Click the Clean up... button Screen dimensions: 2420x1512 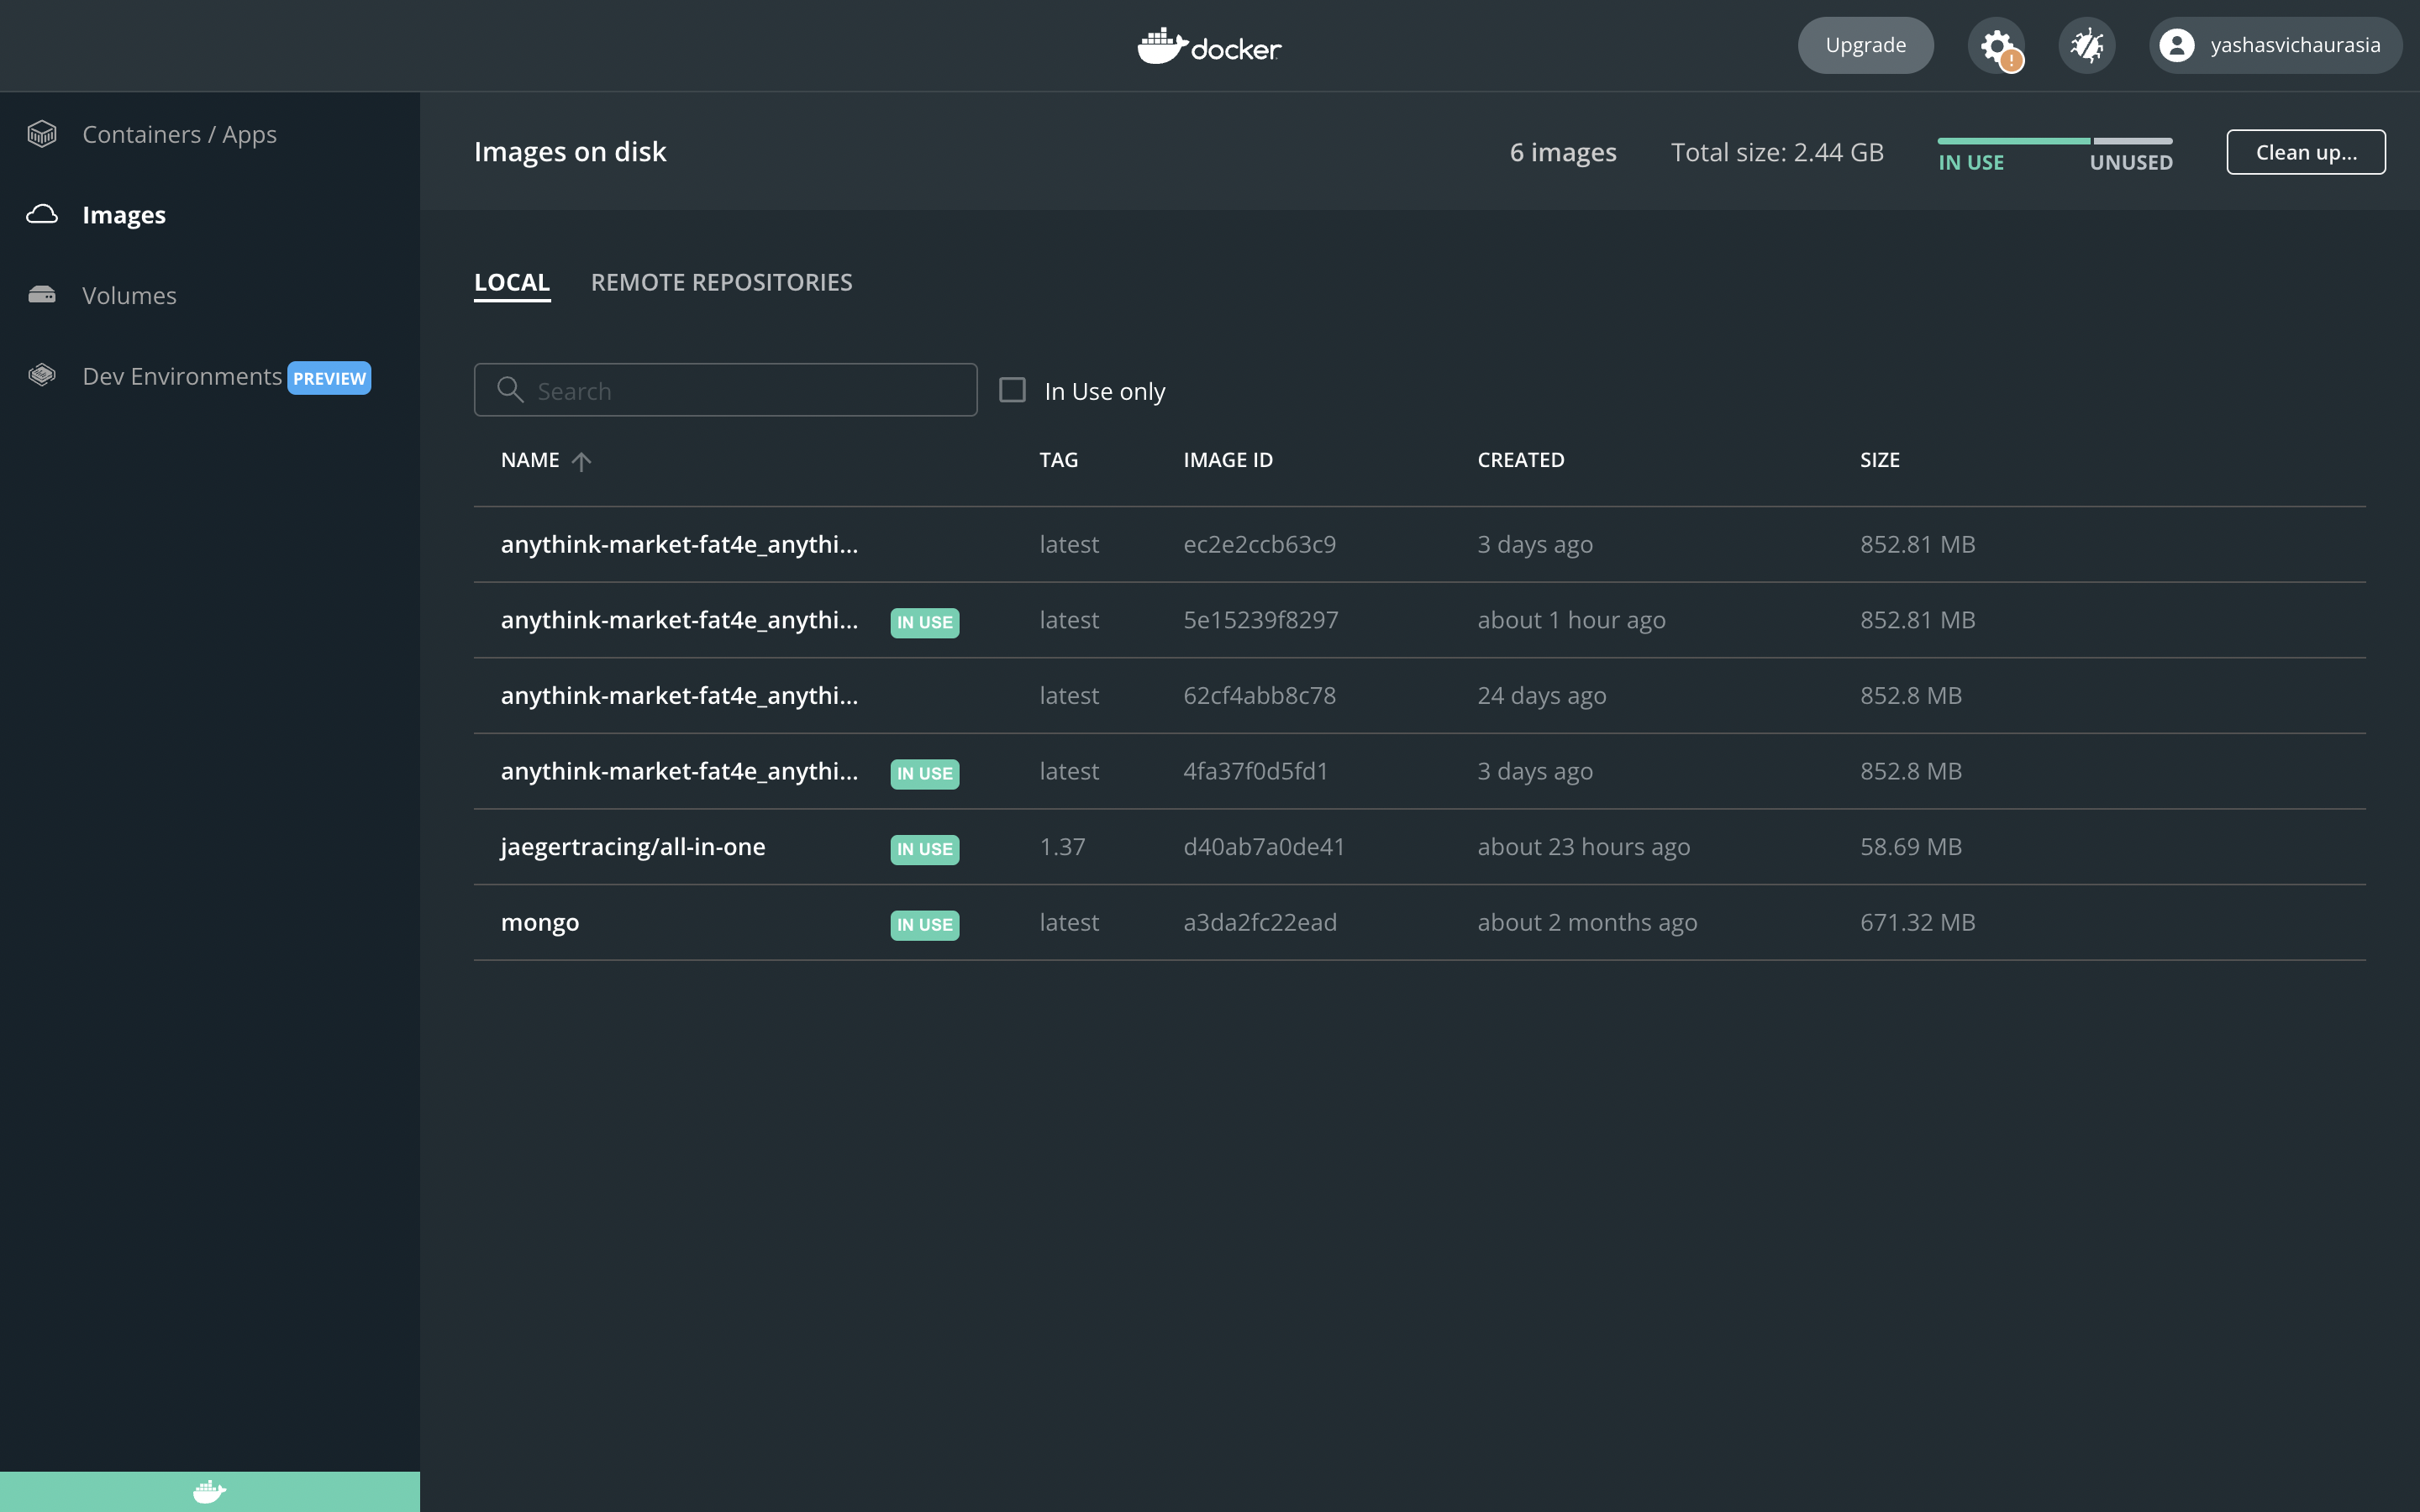pos(2305,152)
